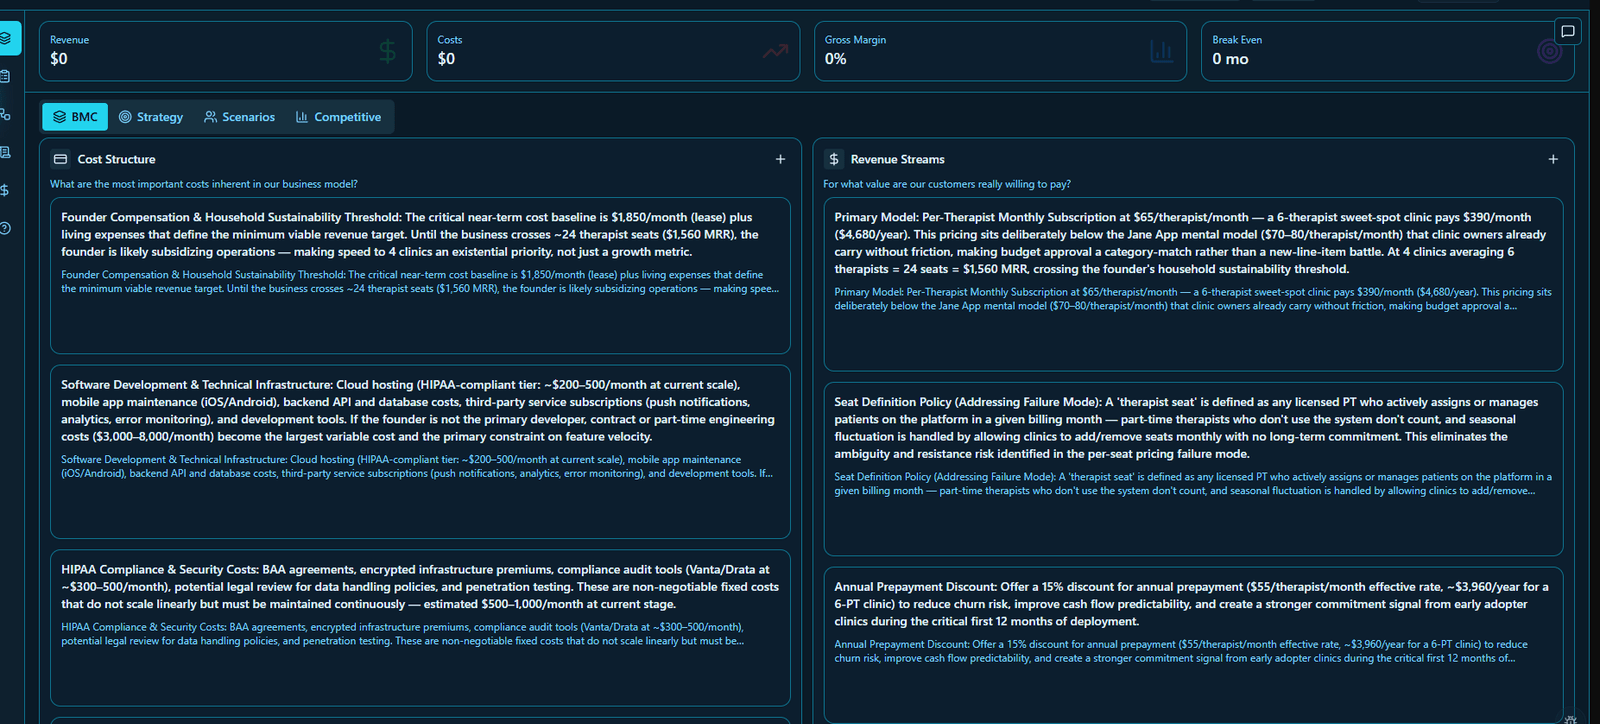
Task: Open the Seat Definition Policy card
Action: tap(1193, 469)
